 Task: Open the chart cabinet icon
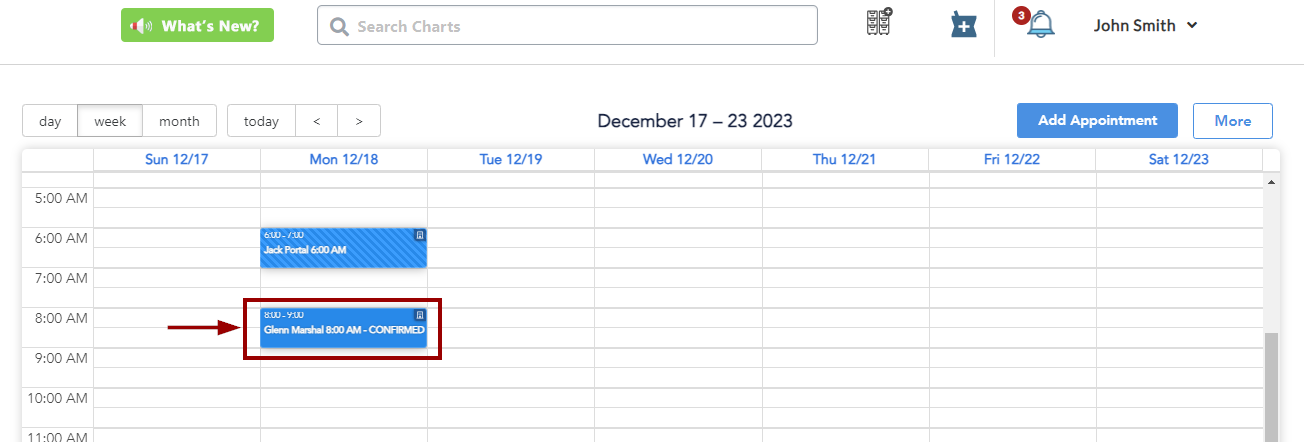(x=879, y=24)
